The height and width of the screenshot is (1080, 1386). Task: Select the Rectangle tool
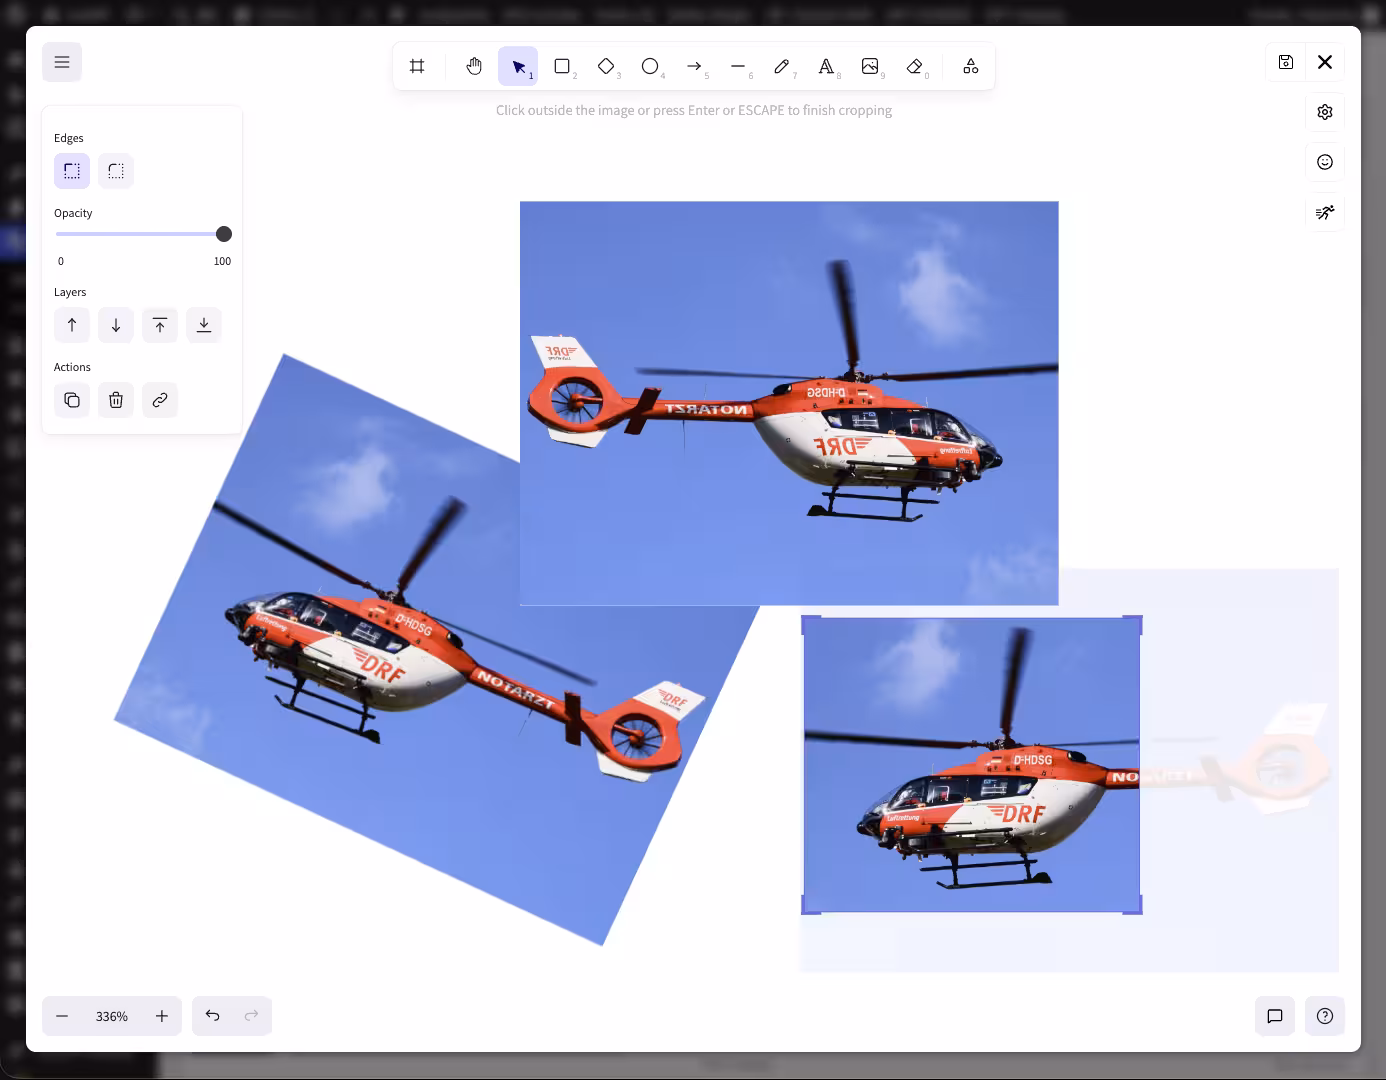(562, 66)
